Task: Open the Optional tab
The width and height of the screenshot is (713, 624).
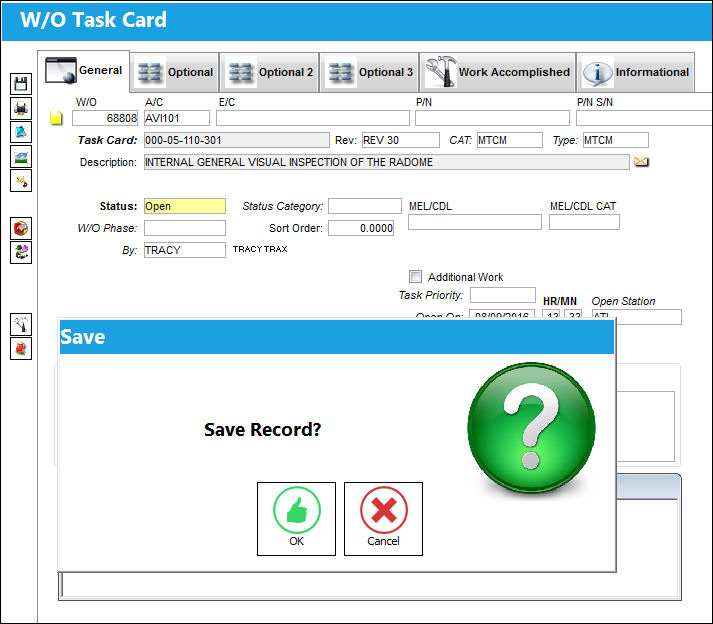Action: 175,72
